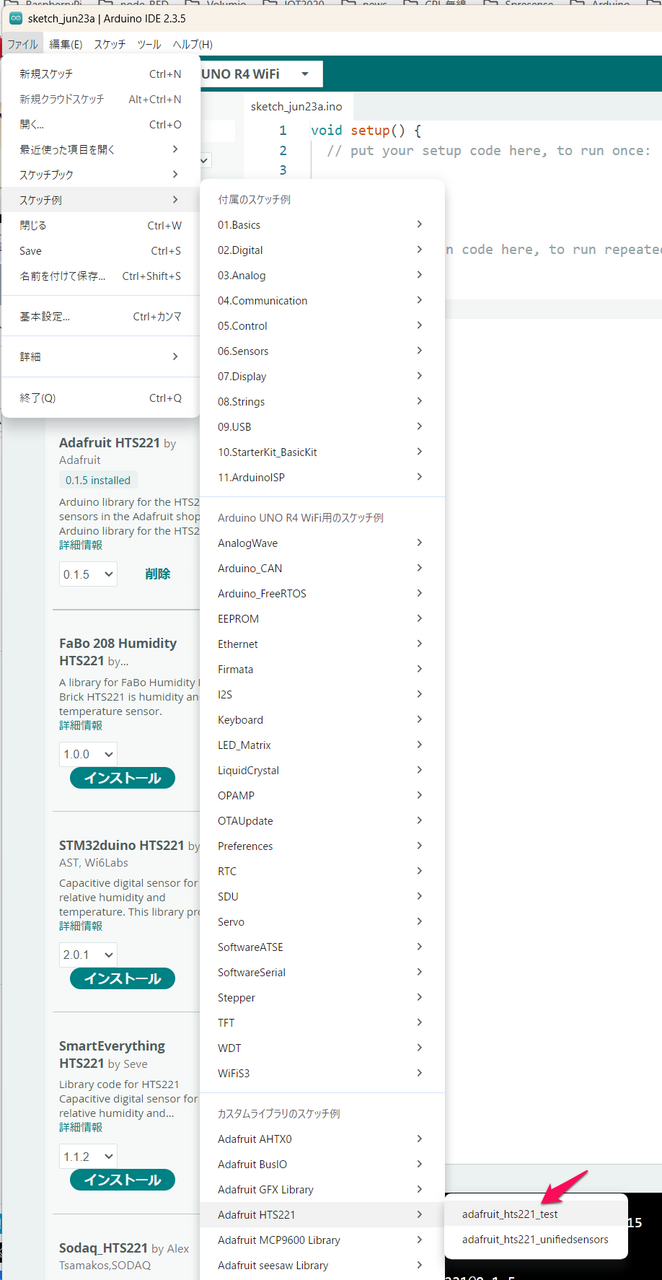Choose 終了(Q) to quit
Viewport: 662px width, 1280px height.
pos(100,398)
